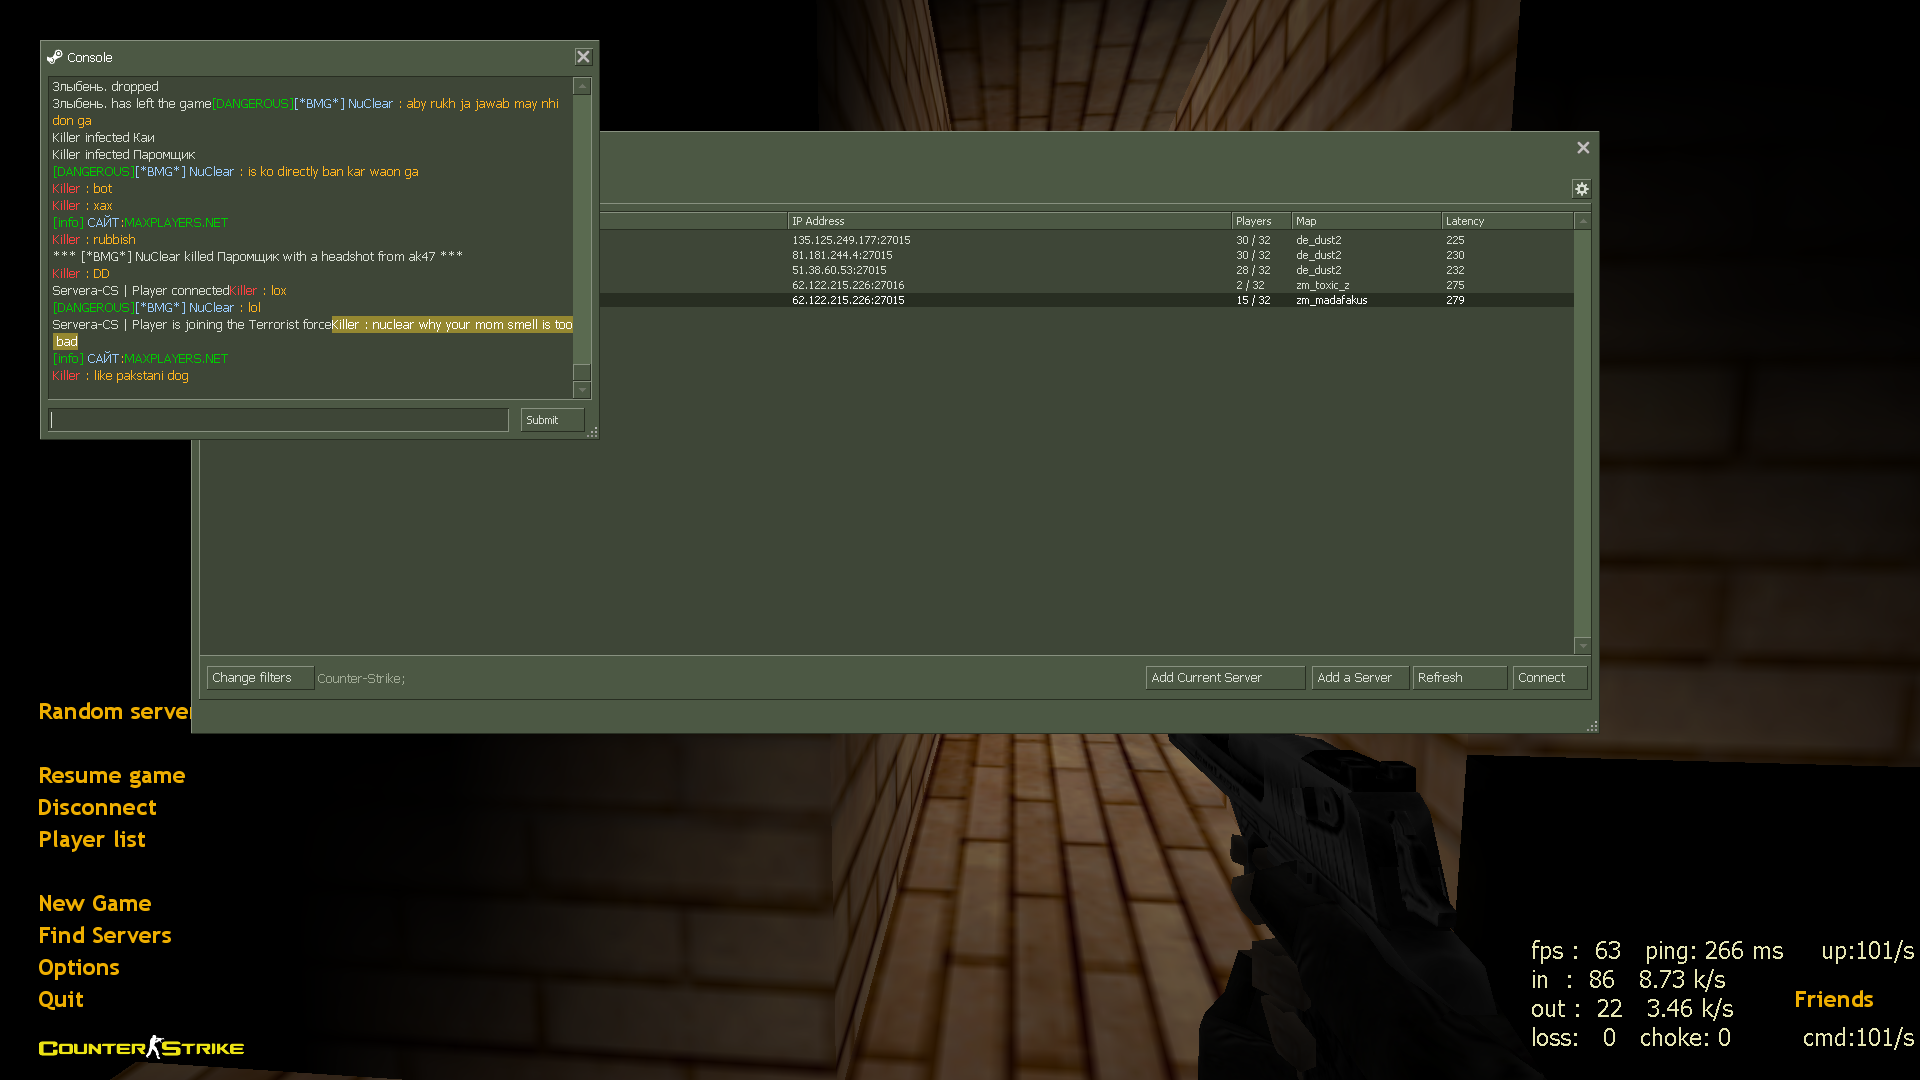Refresh the server list
Screen dimensions: 1920x1080
1459,678
